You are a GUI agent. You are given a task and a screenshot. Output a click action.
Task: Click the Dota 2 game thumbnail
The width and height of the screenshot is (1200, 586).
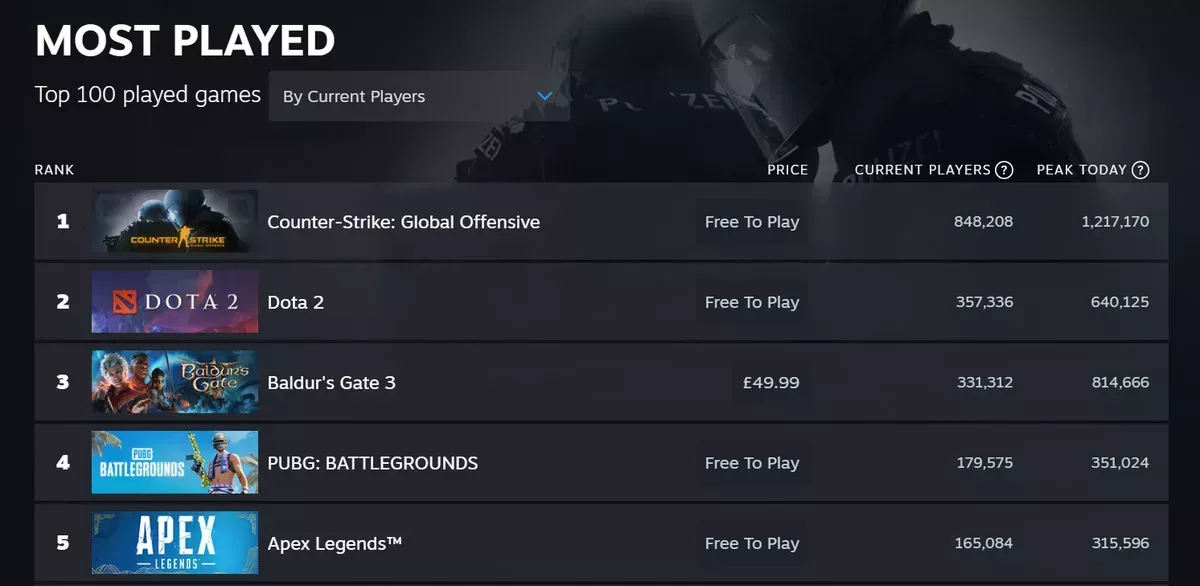(x=175, y=302)
